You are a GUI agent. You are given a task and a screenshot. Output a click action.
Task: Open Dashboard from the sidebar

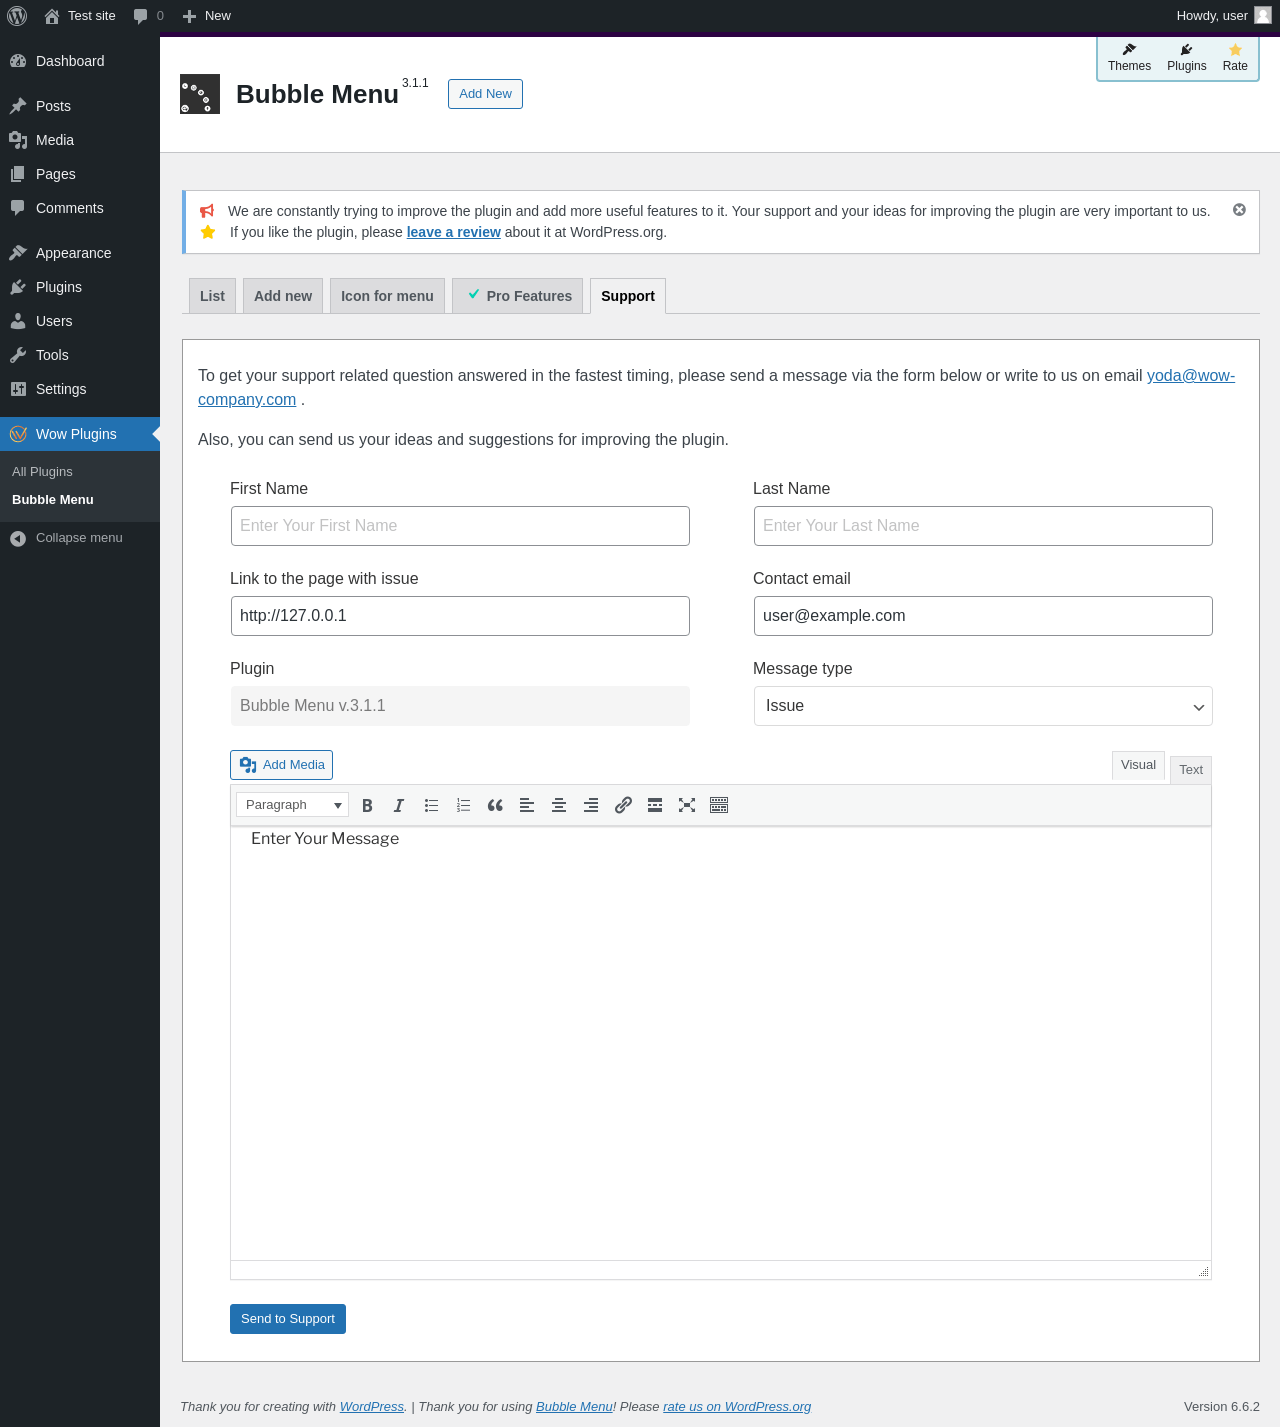80,61
